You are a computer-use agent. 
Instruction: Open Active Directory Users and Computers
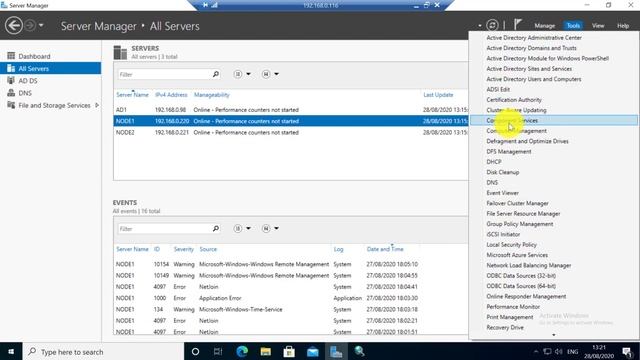click(x=533, y=79)
